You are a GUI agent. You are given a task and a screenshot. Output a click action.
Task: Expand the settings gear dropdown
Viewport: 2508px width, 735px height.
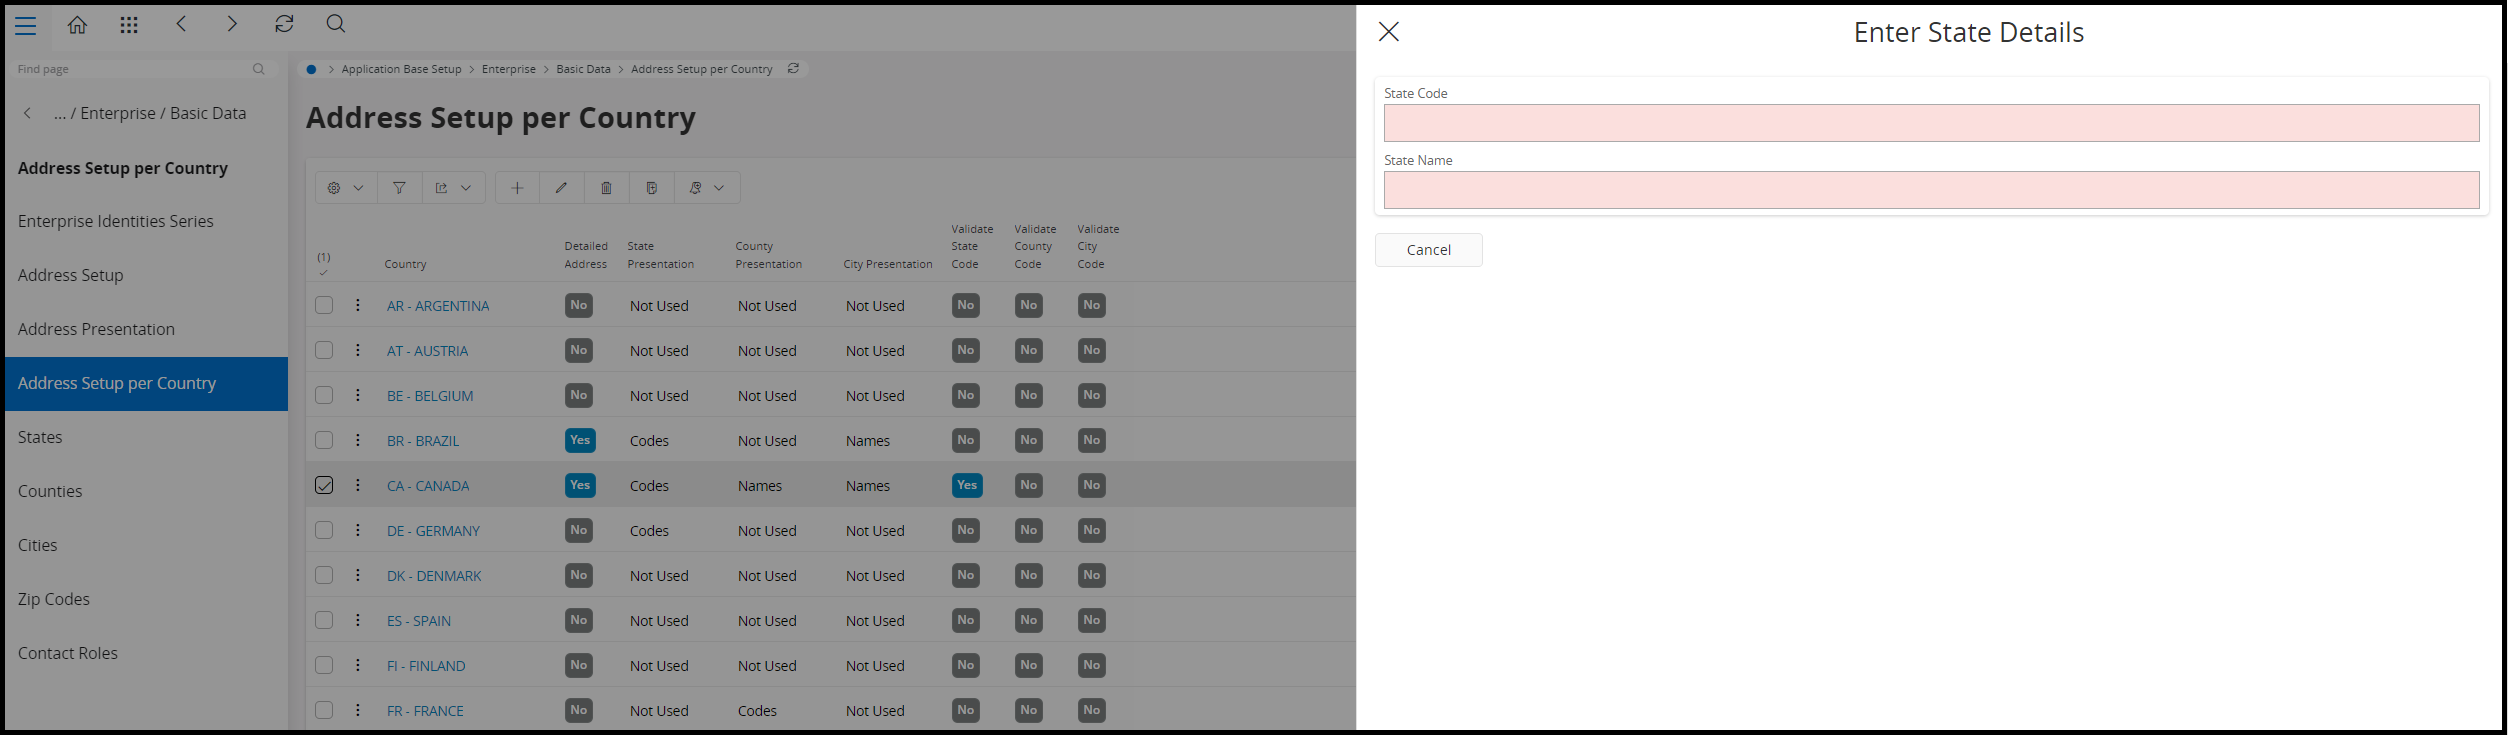(x=345, y=188)
